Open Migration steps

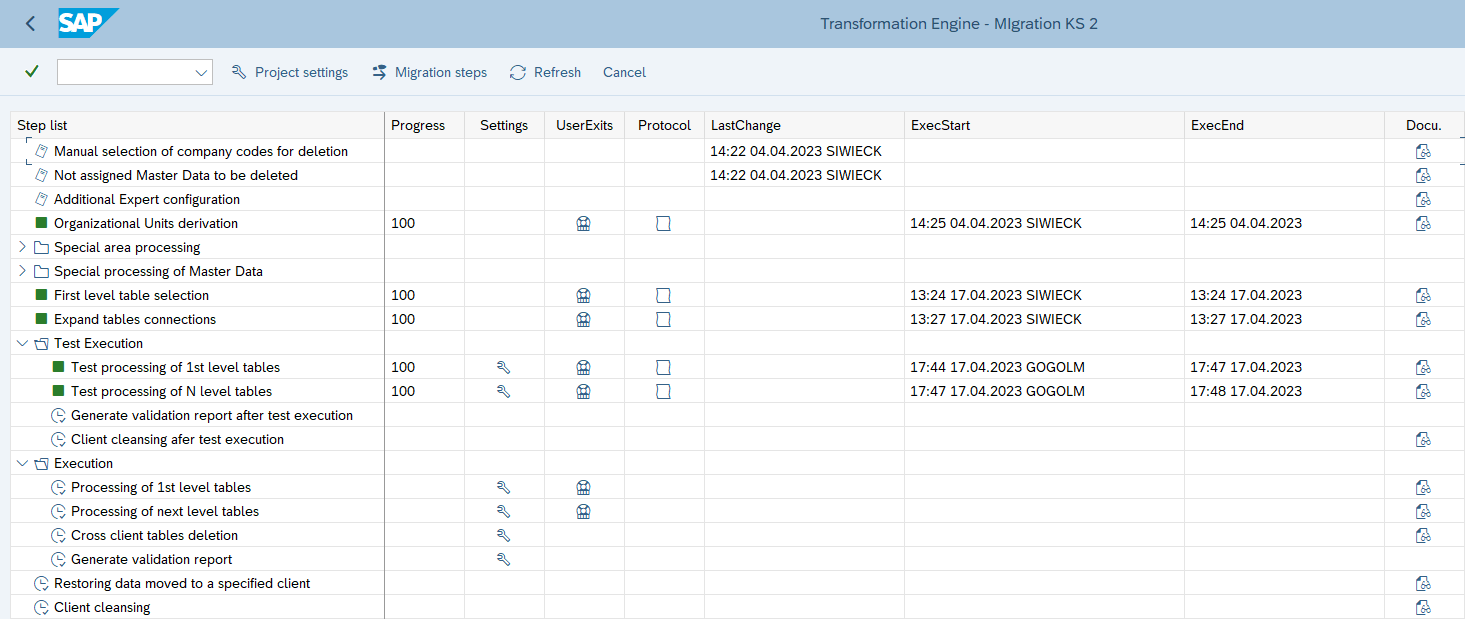click(x=429, y=72)
